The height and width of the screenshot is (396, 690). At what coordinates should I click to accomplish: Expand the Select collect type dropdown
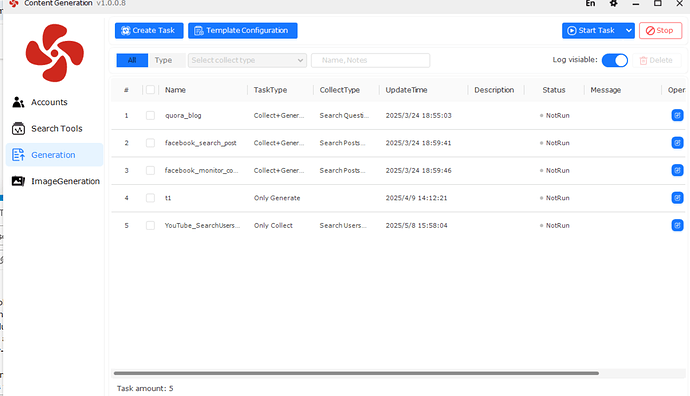(x=247, y=60)
